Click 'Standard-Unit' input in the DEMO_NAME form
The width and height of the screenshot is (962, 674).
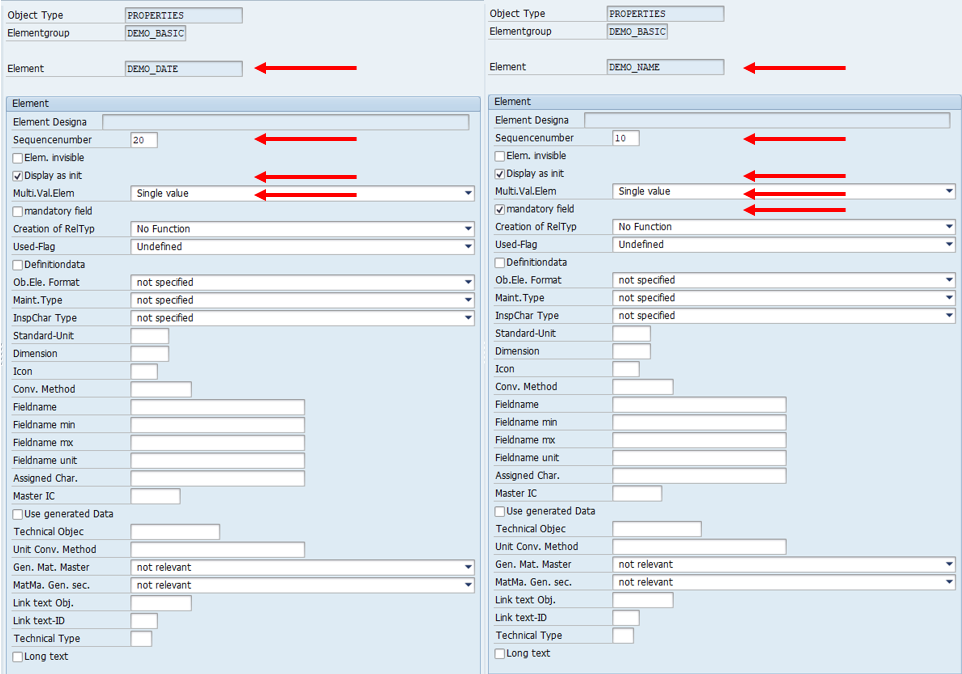click(x=631, y=334)
